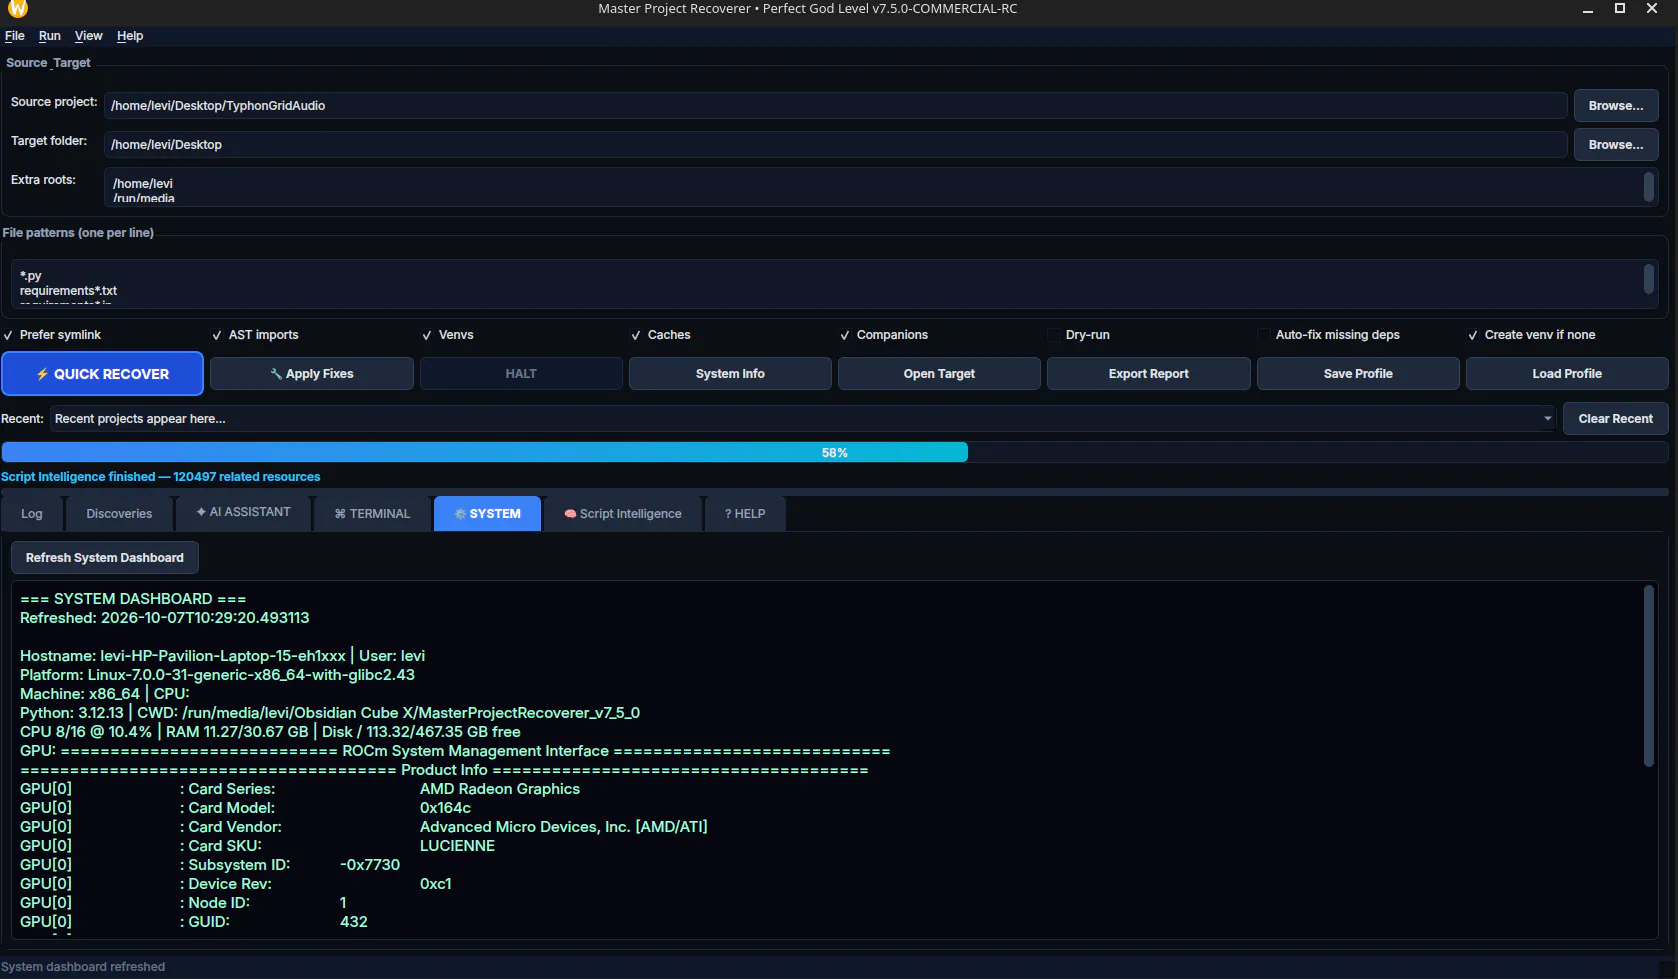Screen dimensions: 1678x979
Task: Click Export Report
Action: click(x=1149, y=374)
